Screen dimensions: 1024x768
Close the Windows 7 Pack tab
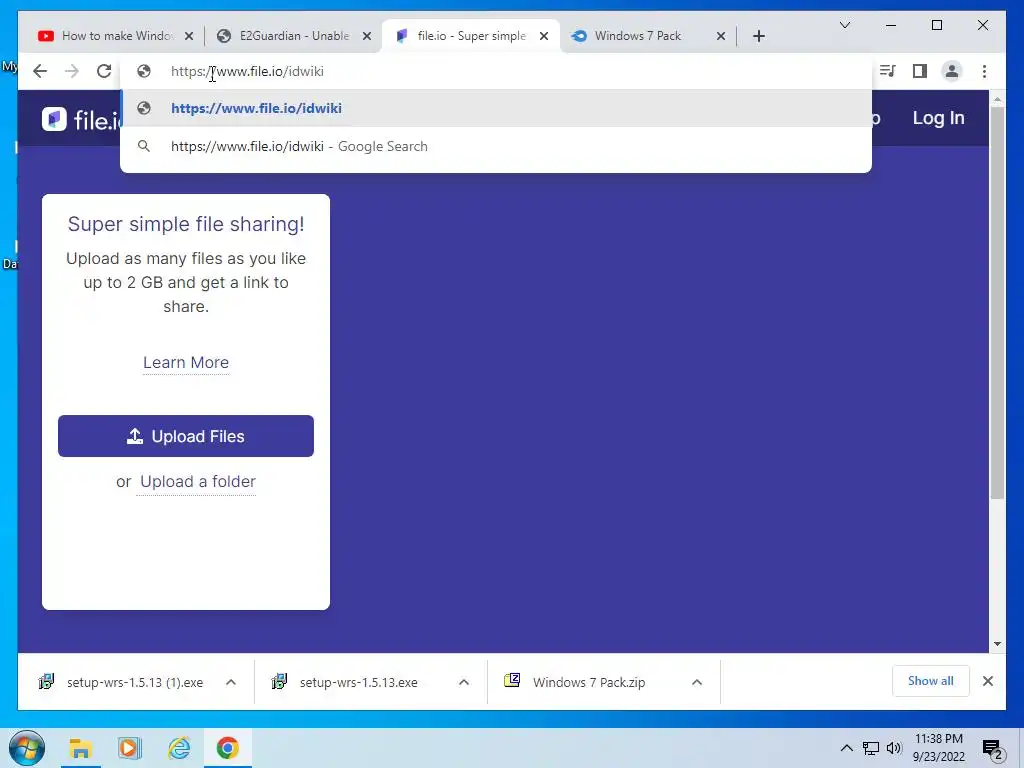pos(721,36)
